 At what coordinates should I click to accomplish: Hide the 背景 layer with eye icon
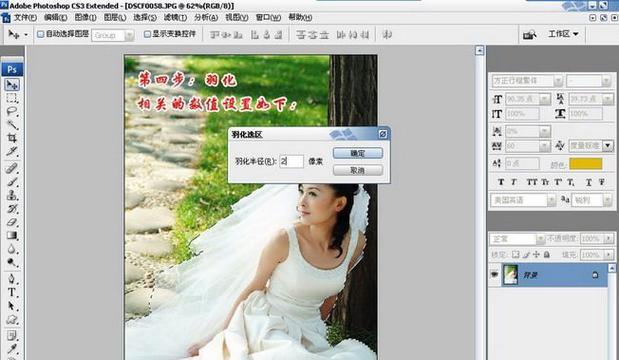point(494,274)
